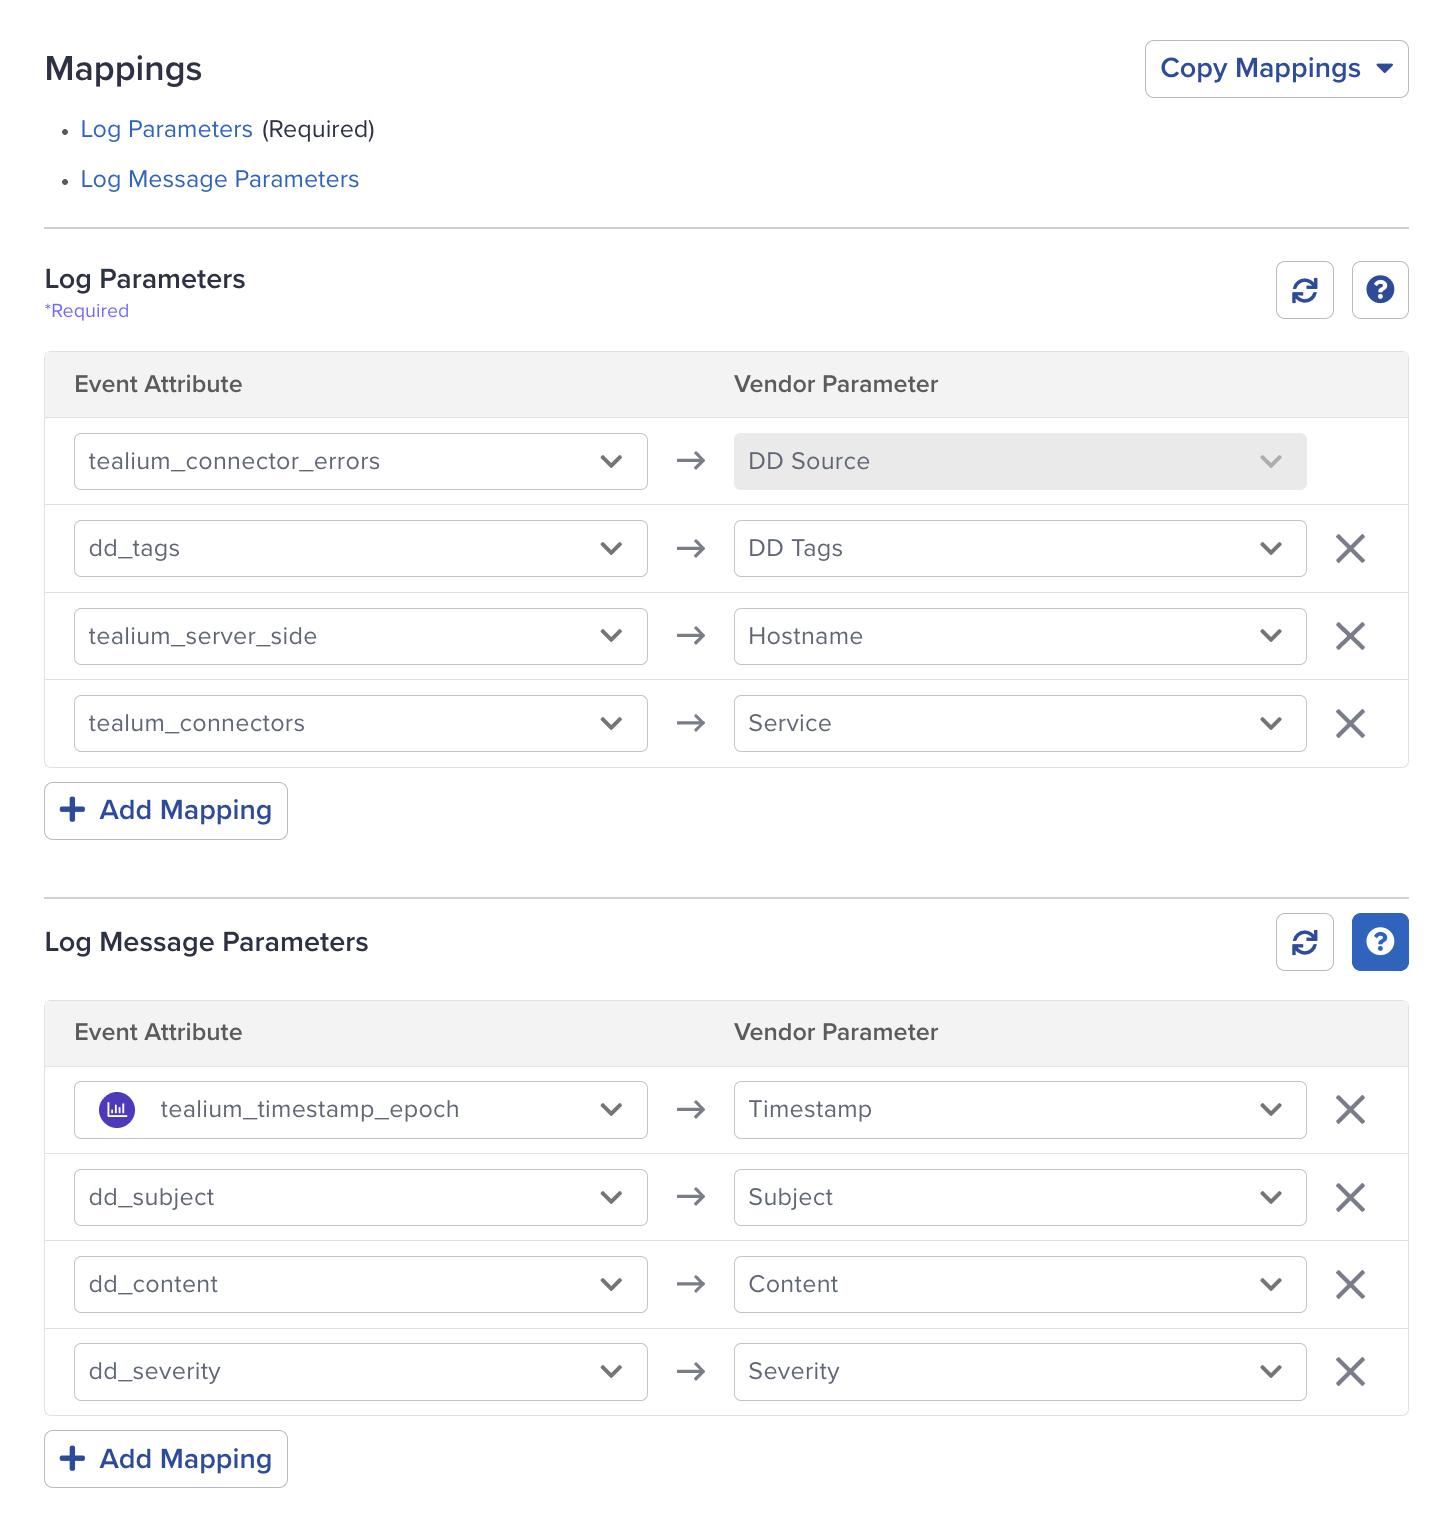The width and height of the screenshot is (1446, 1516).
Task: Follow the Log Parameters link
Action: pyautogui.click(x=166, y=129)
